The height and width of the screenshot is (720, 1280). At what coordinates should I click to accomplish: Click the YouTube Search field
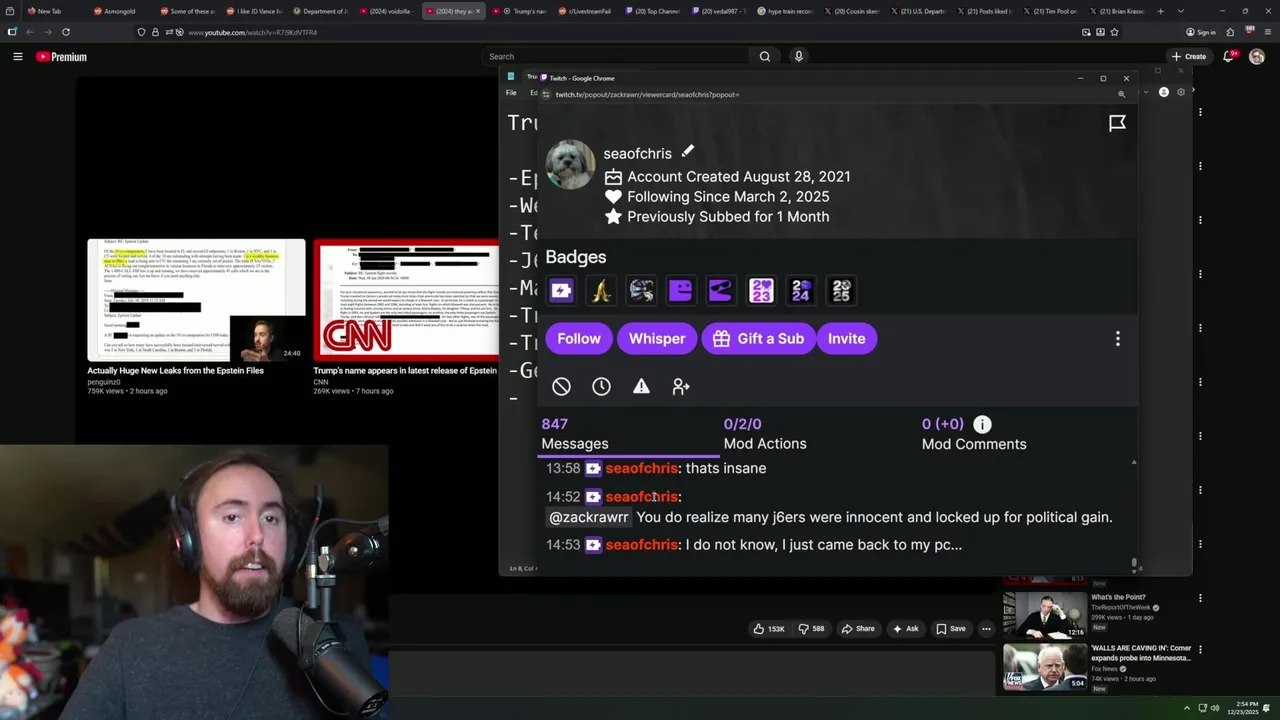pos(614,57)
